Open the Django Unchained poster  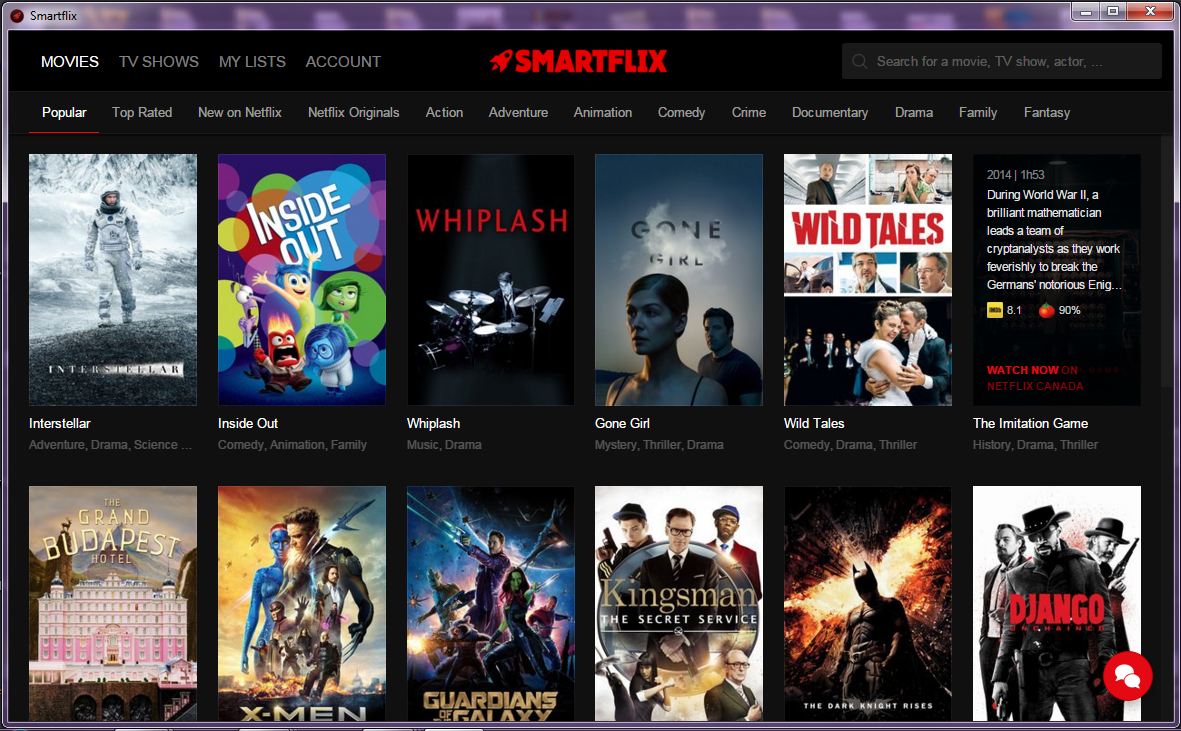point(1057,603)
